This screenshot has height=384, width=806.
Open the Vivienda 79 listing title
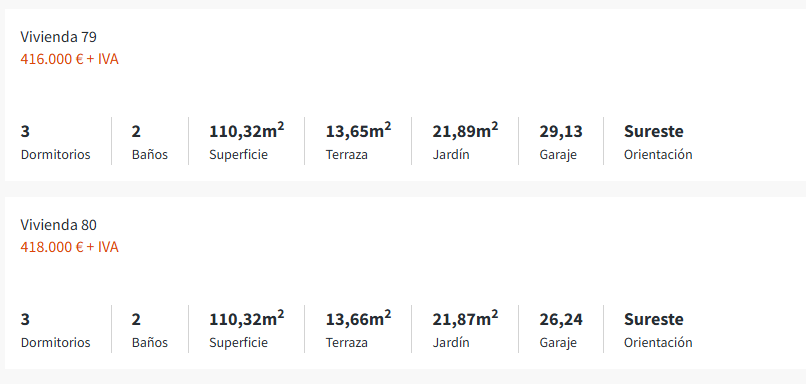[x=59, y=37]
